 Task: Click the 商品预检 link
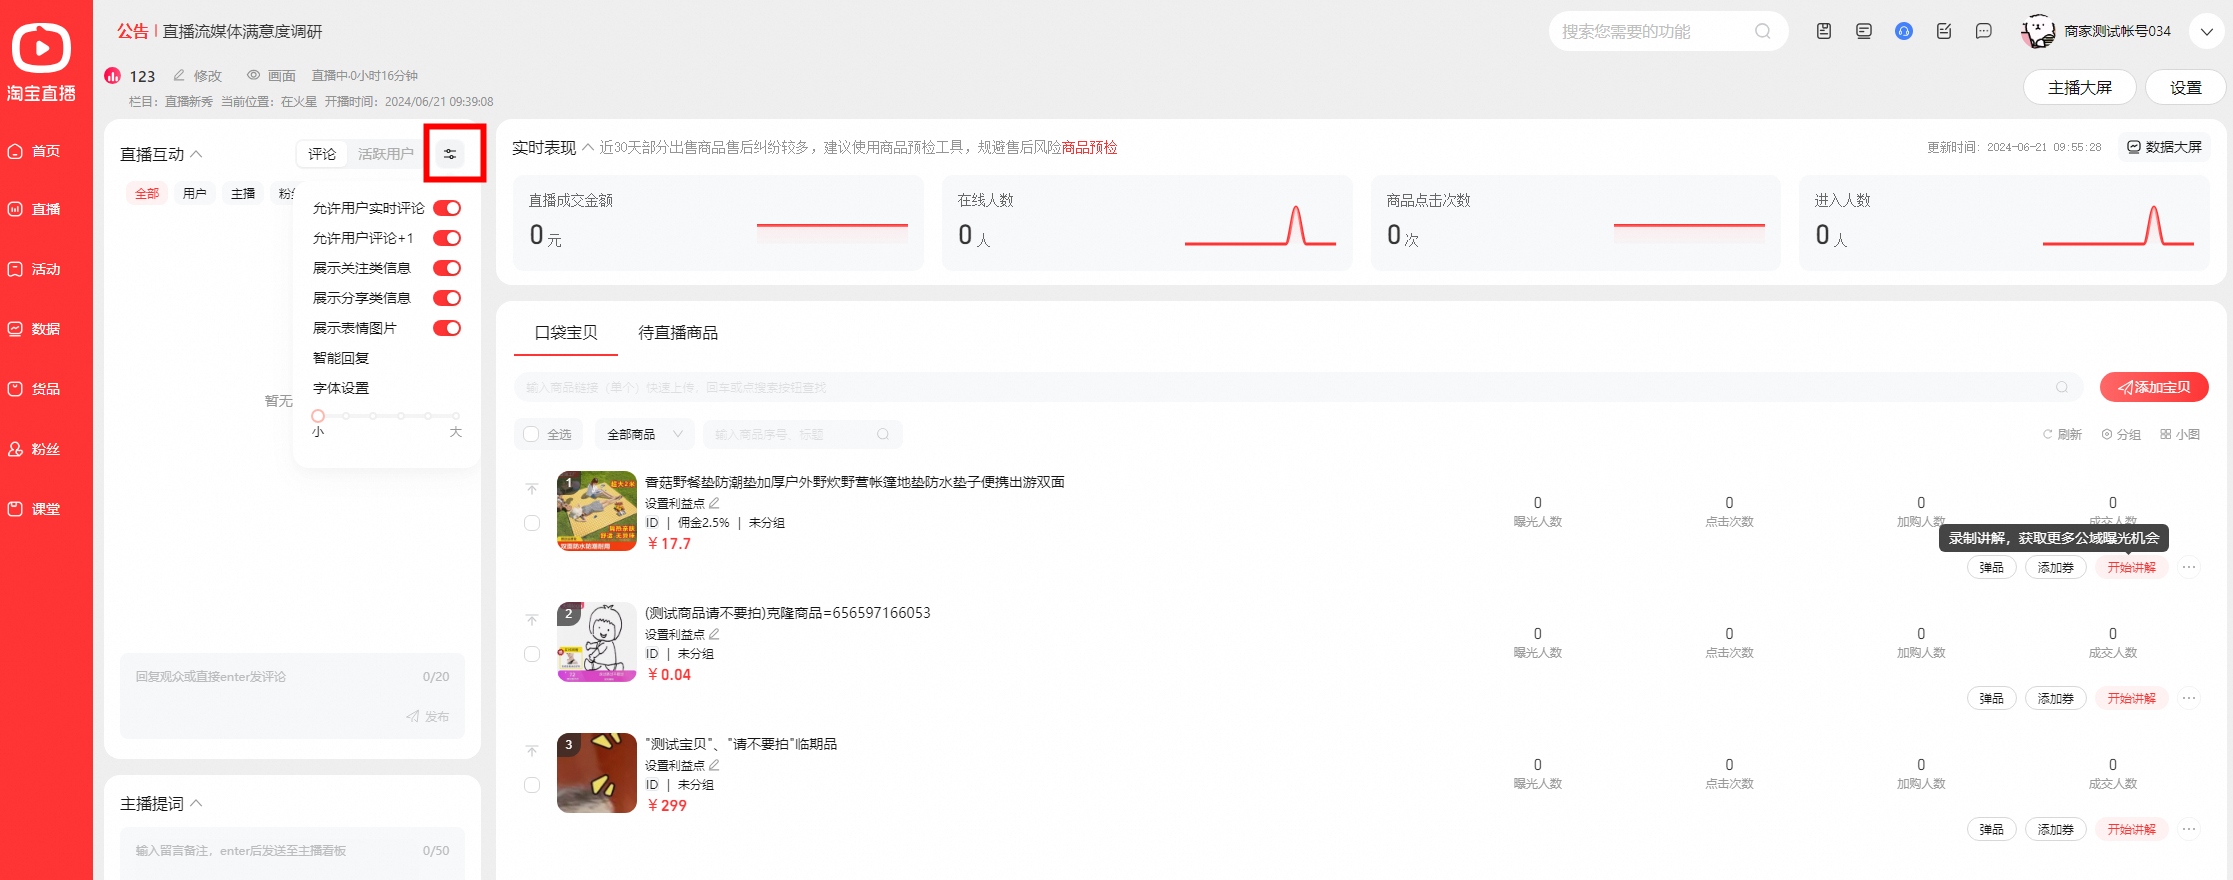[1089, 147]
